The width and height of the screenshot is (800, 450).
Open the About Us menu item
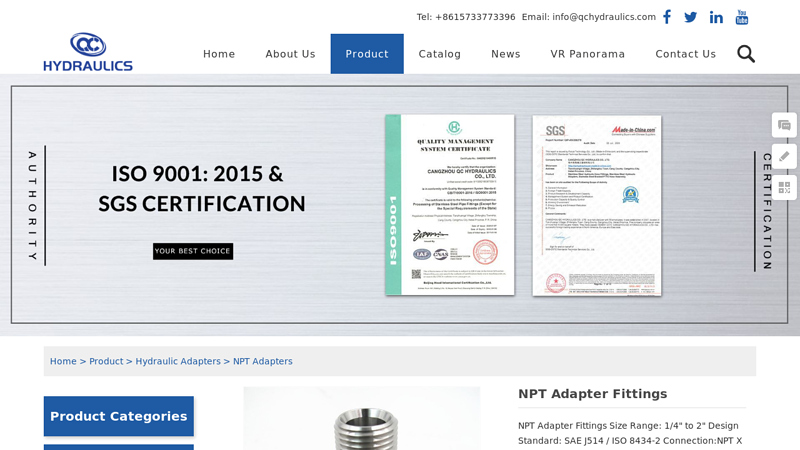290,54
